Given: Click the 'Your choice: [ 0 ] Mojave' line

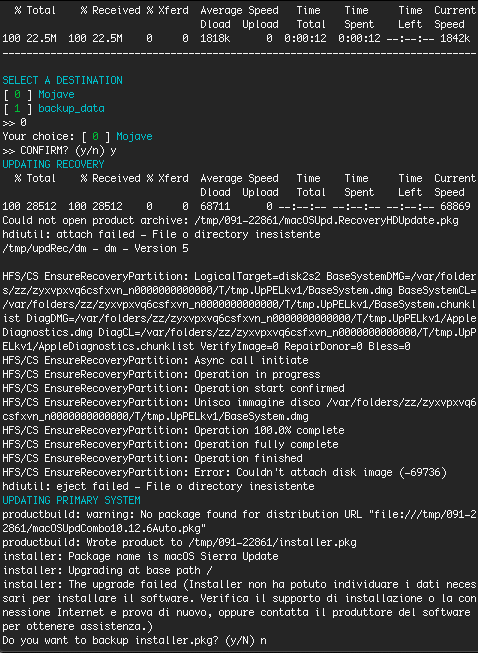Looking at the screenshot, I should (x=77, y=136).
